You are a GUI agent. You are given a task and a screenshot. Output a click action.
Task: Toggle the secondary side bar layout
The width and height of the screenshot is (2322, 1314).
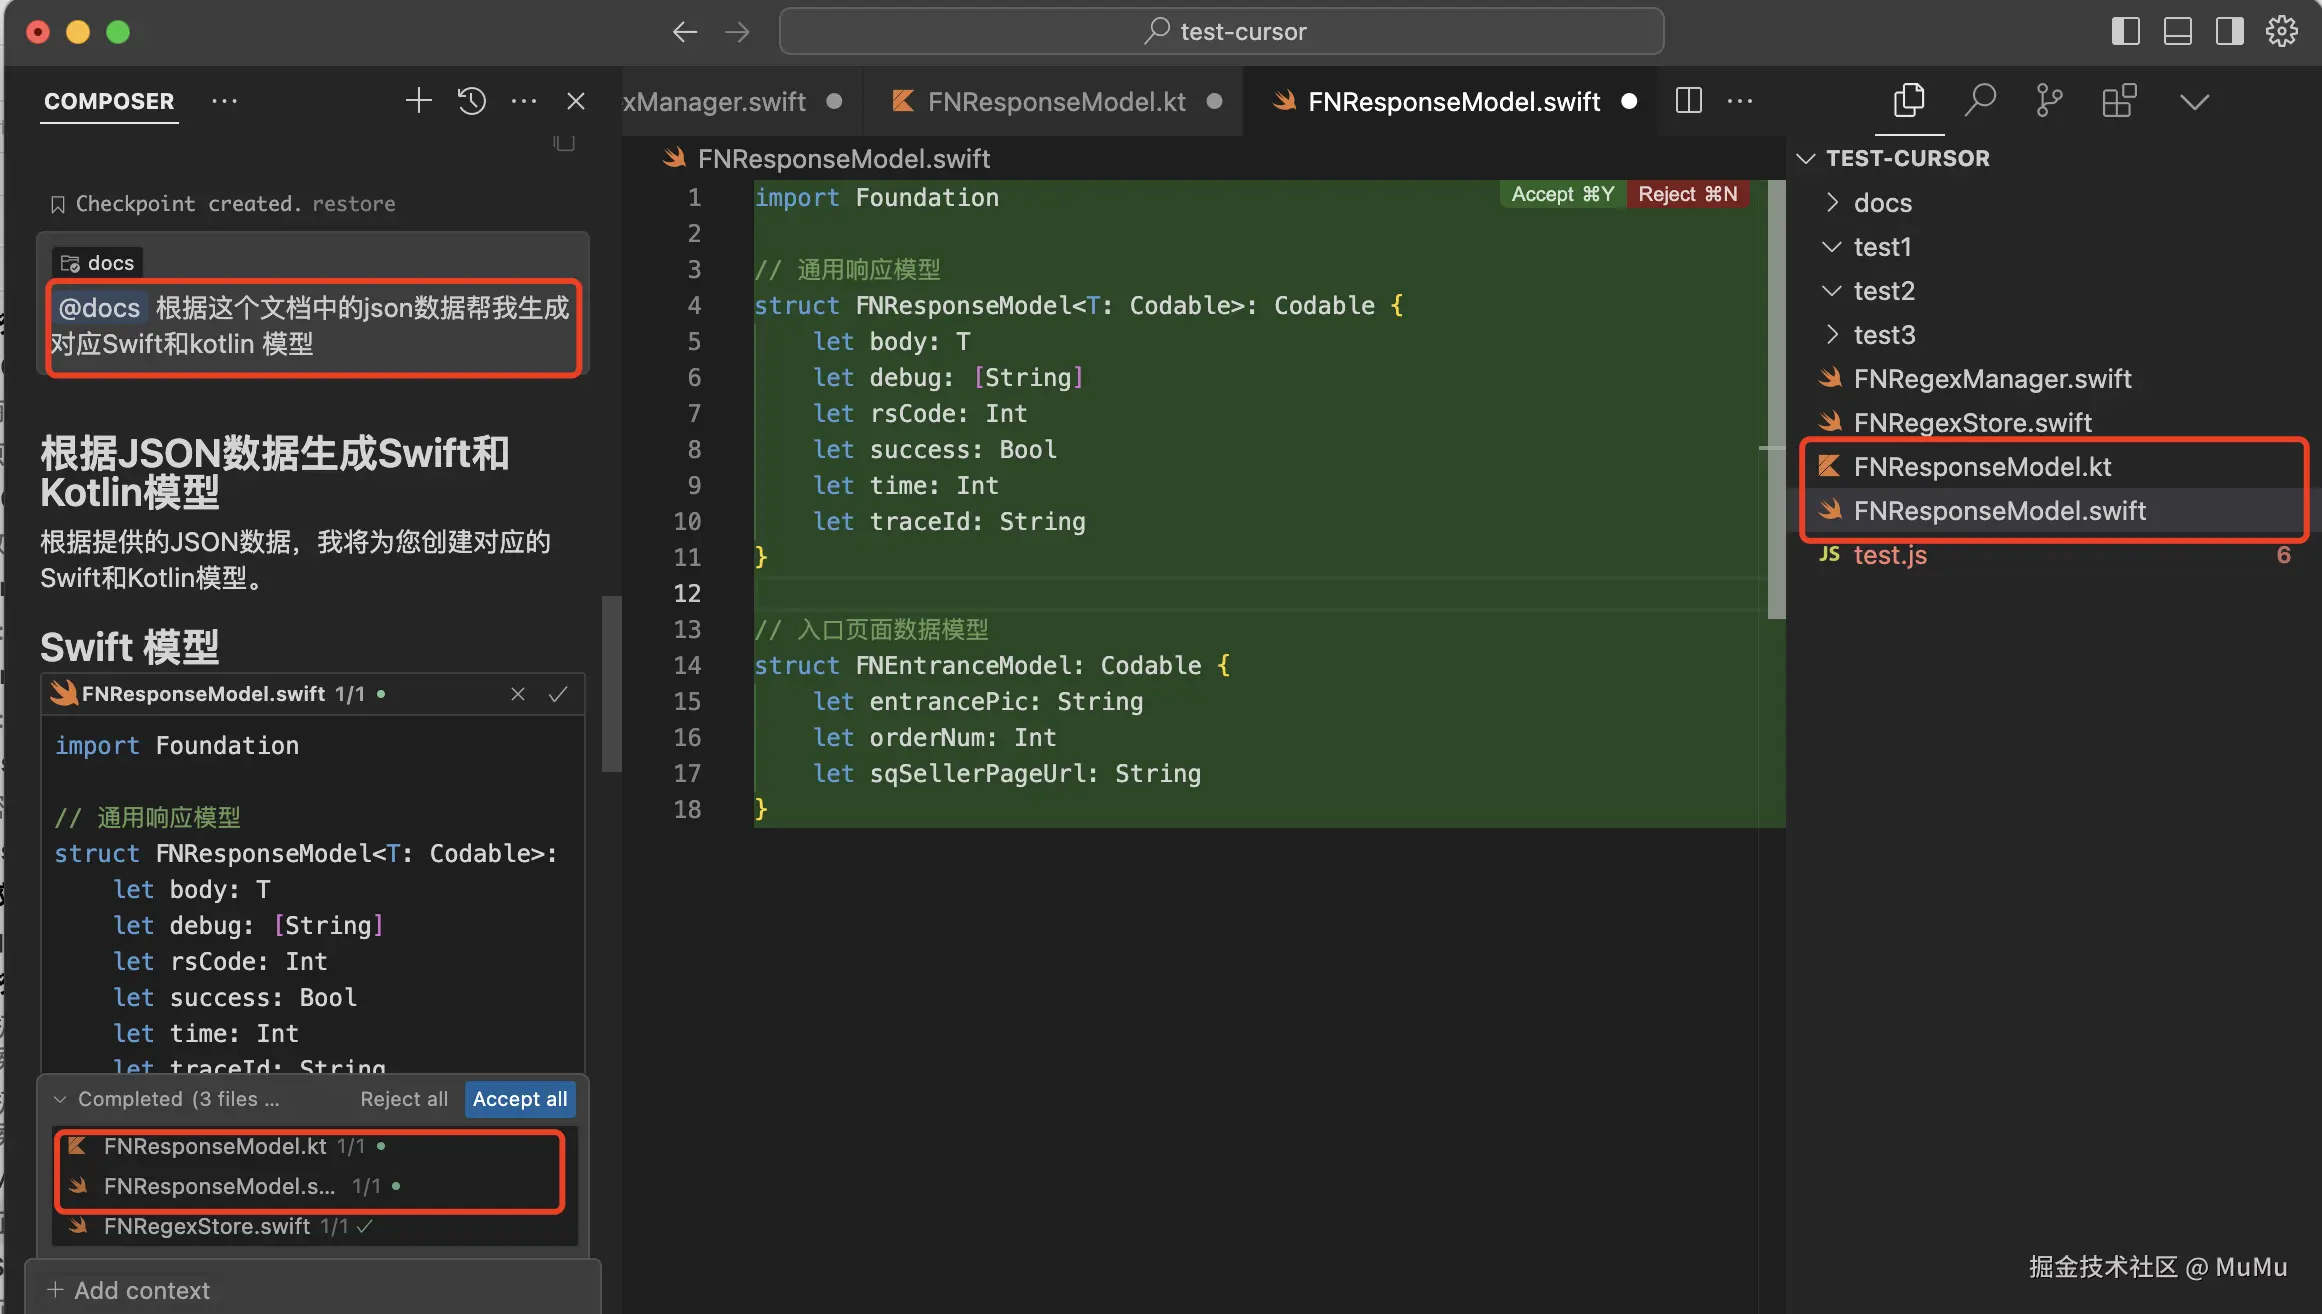coord(2229,32)
